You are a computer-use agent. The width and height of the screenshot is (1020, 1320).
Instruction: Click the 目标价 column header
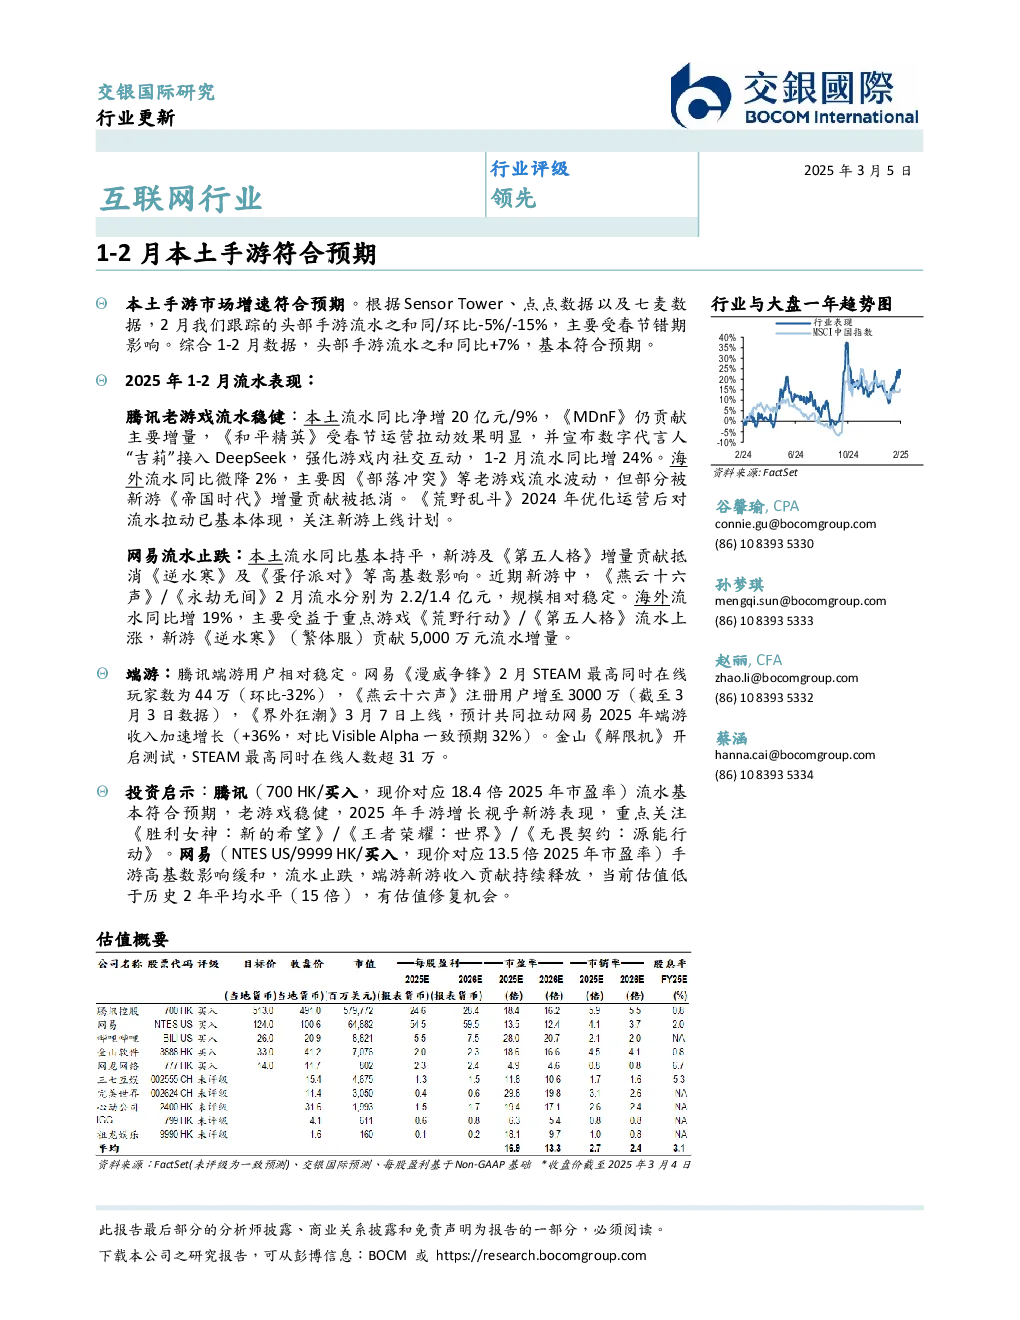(x=260, y=964)
